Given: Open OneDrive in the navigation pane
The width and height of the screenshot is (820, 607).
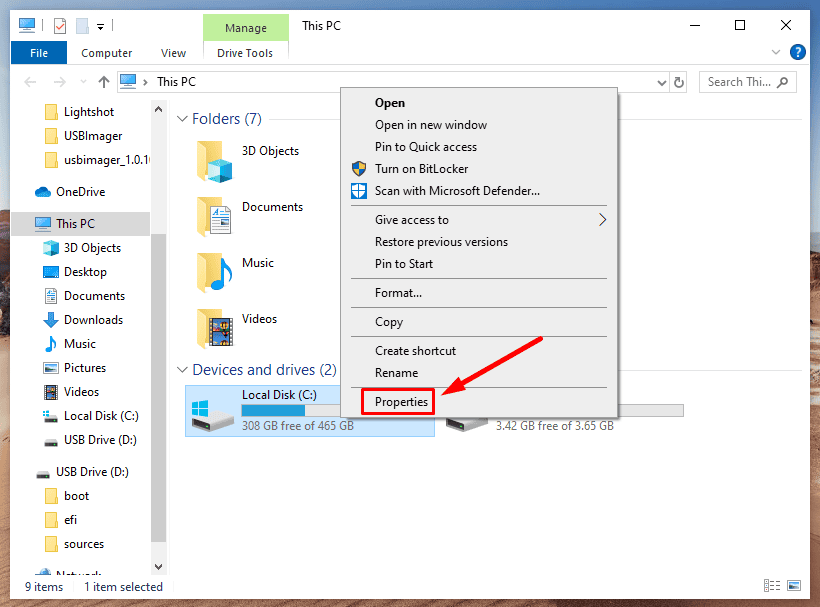Looking at the screenshot, I should pos(70,192).
